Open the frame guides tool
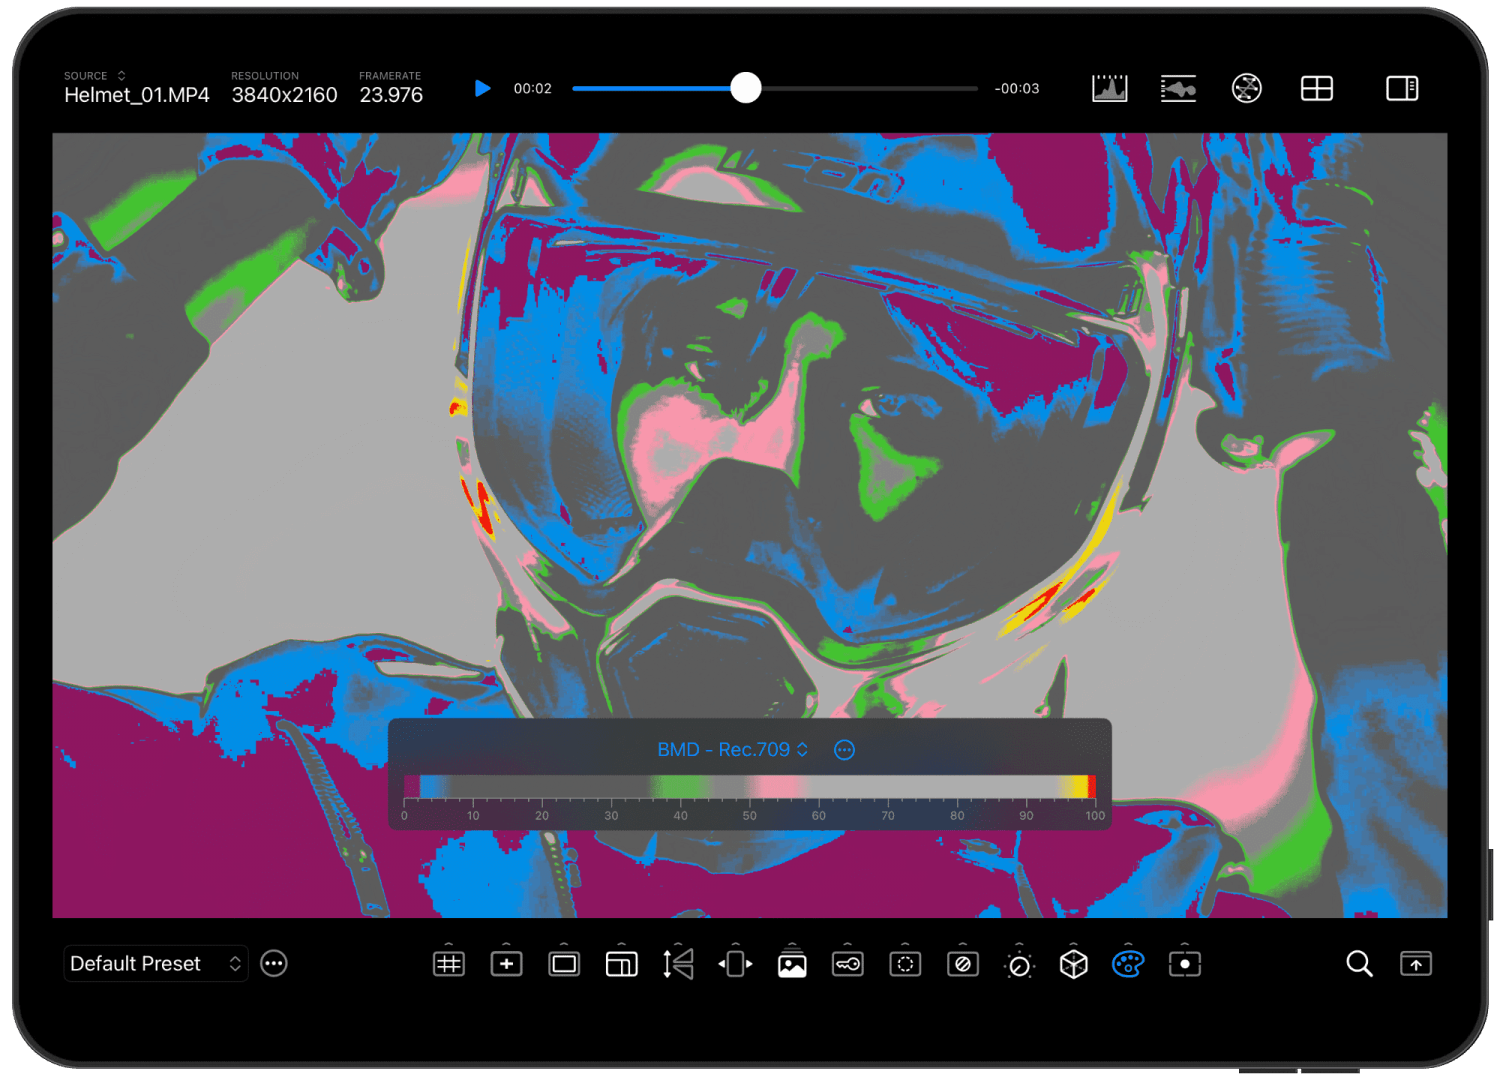This screenshot has height=1080, width=1500. tap(449, 963)
